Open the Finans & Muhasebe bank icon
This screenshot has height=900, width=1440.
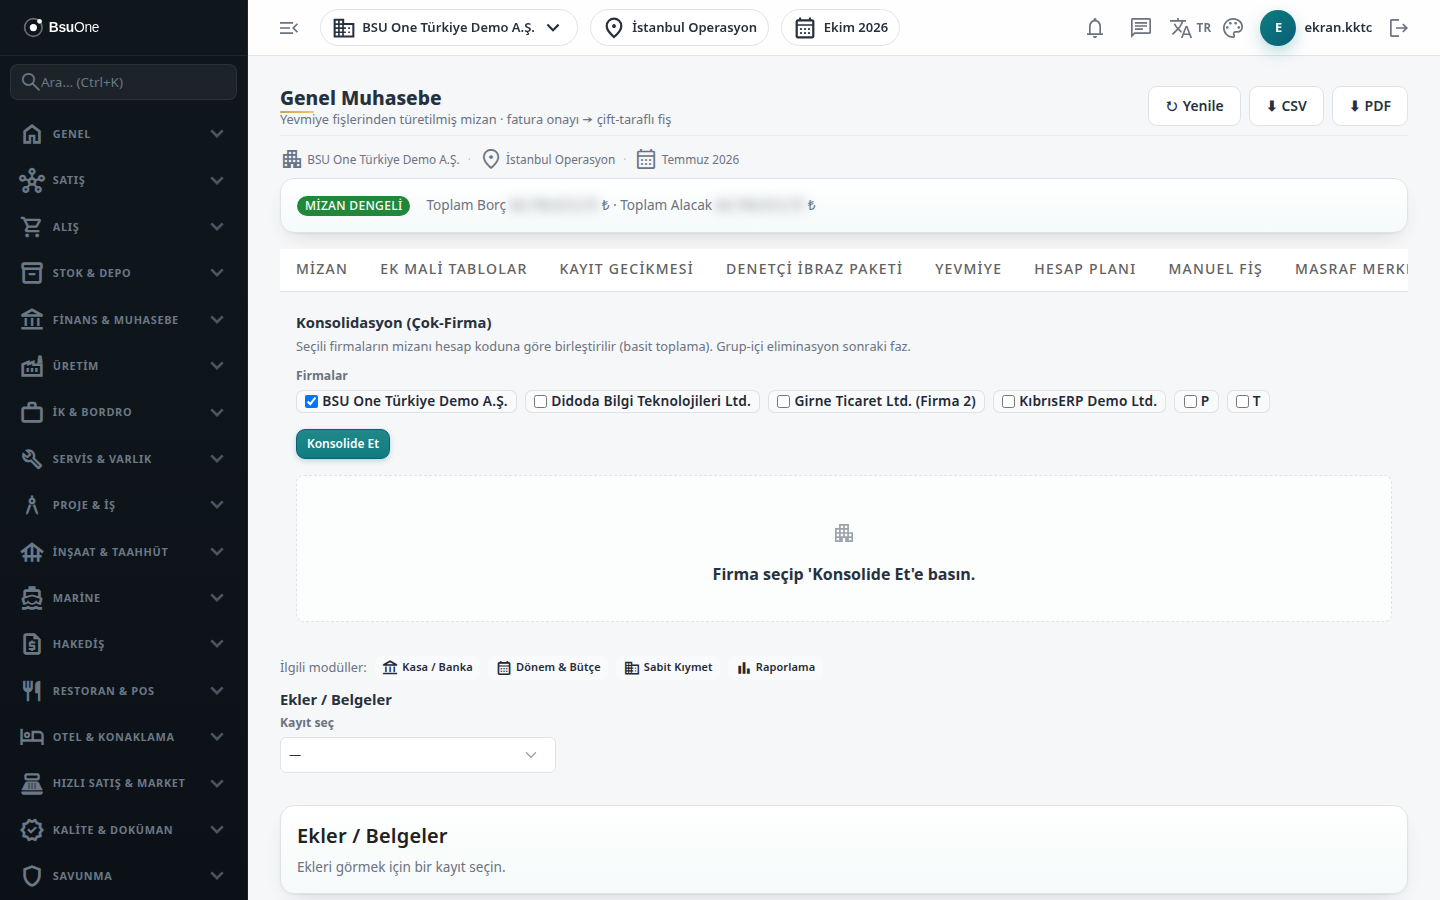pyautogui.click(x=32, y=320)
